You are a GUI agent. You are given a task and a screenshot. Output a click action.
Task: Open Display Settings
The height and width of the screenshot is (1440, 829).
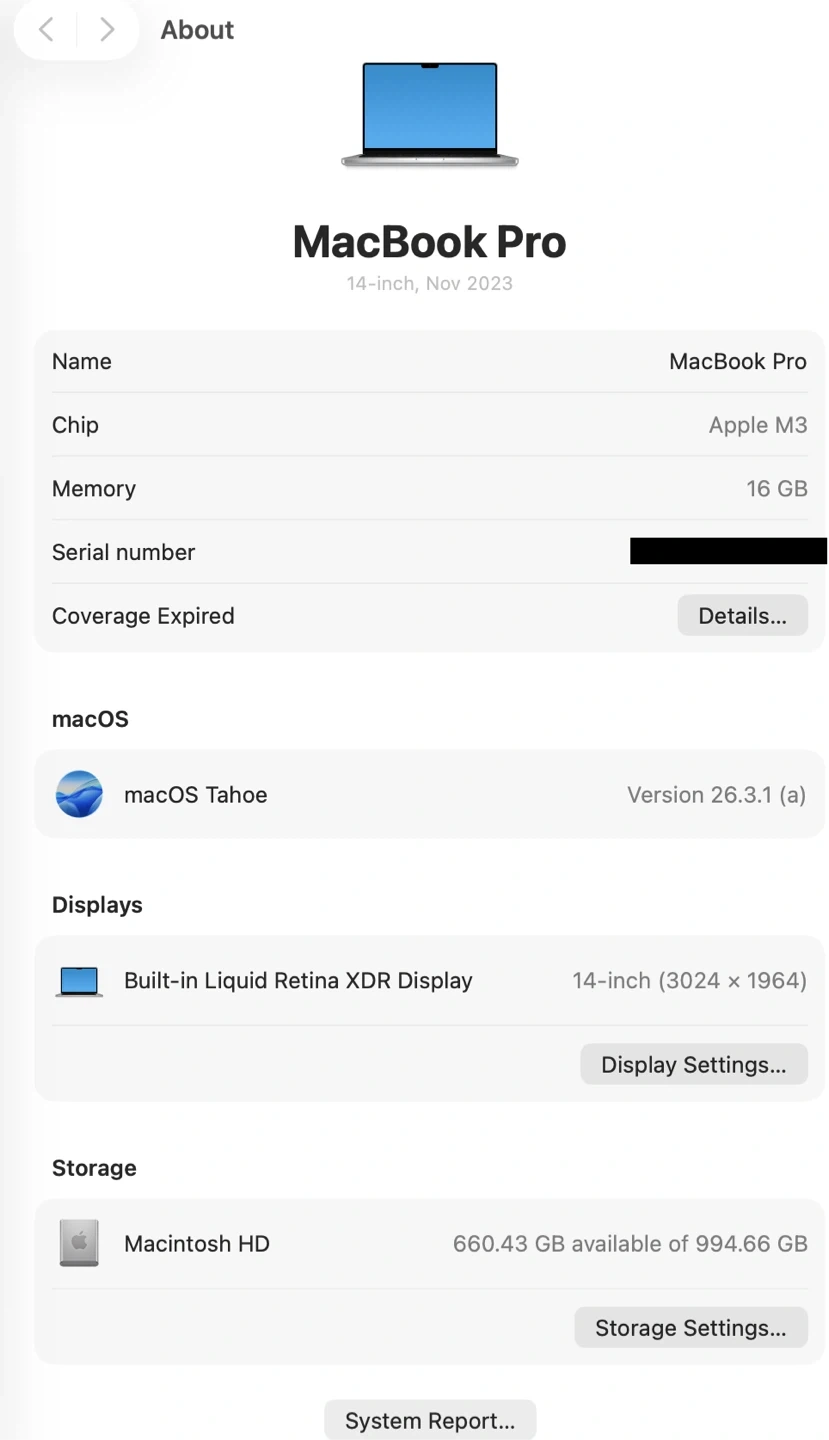tap(693, 1065)
